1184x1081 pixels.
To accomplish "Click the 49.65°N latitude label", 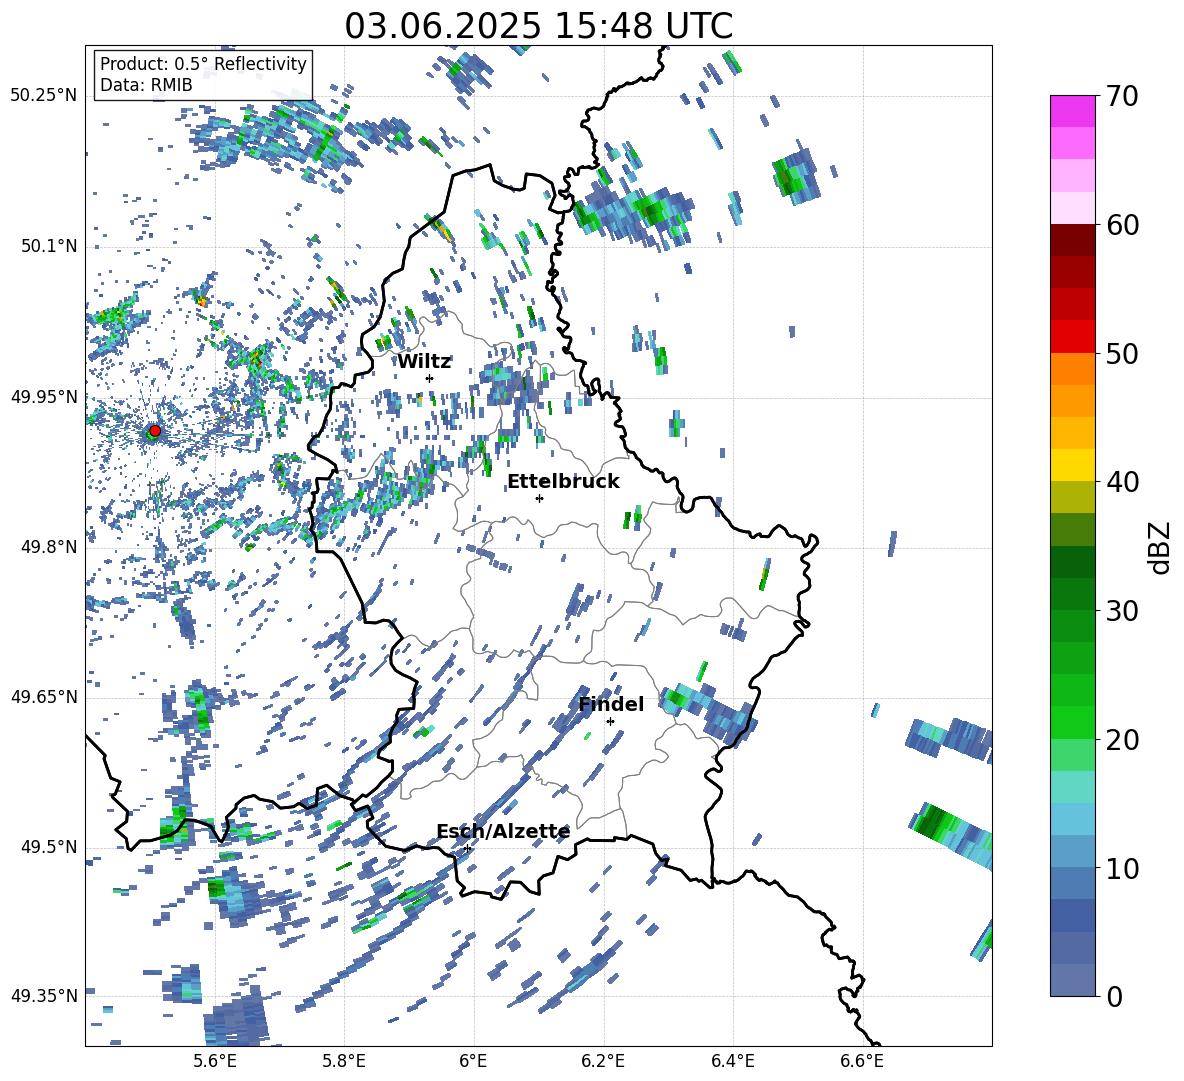I will 44,698.
